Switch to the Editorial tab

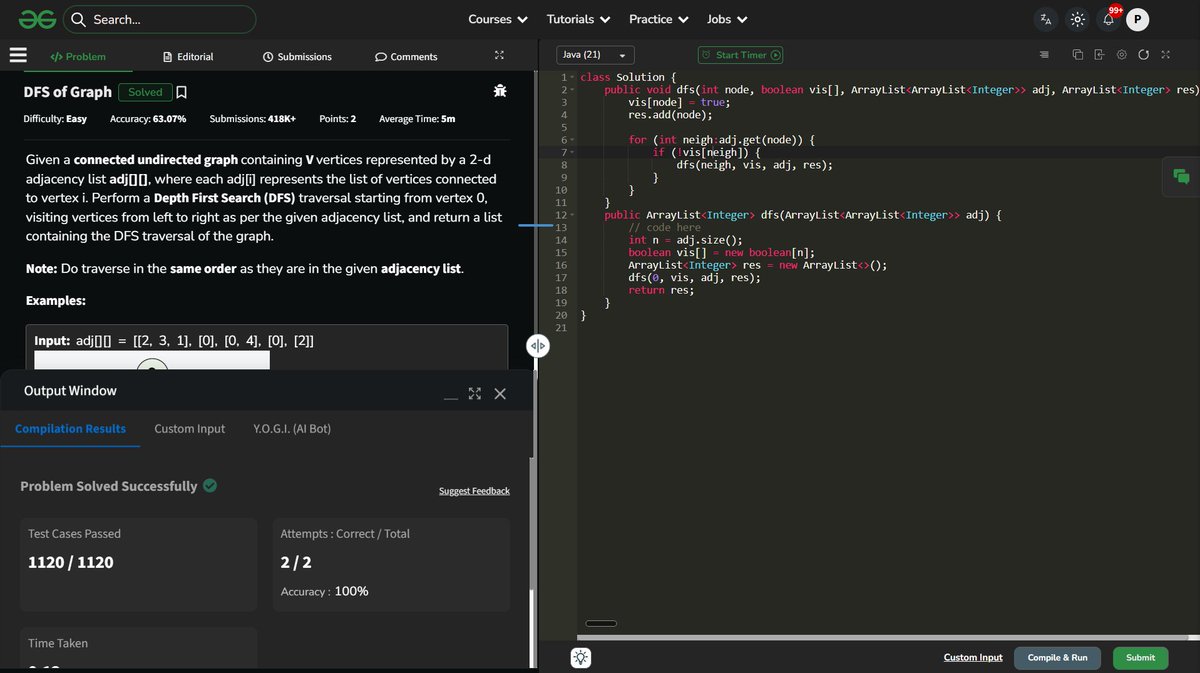pyautogui.click(x=188, y=57)
